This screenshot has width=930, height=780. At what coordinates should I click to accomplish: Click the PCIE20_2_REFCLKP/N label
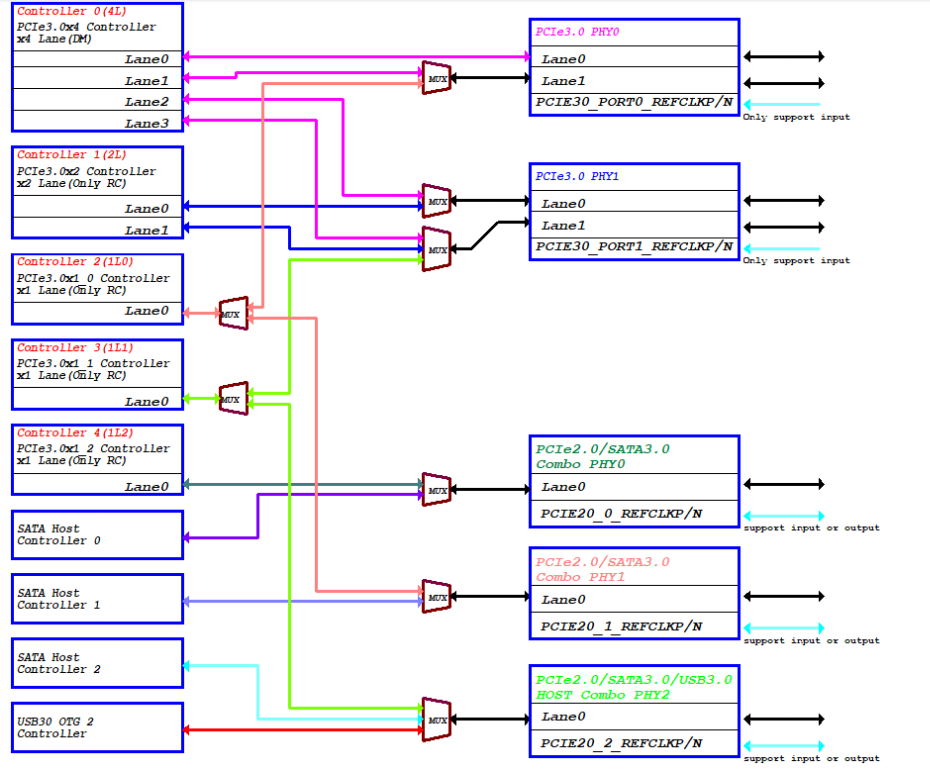(x=621, y=743)
